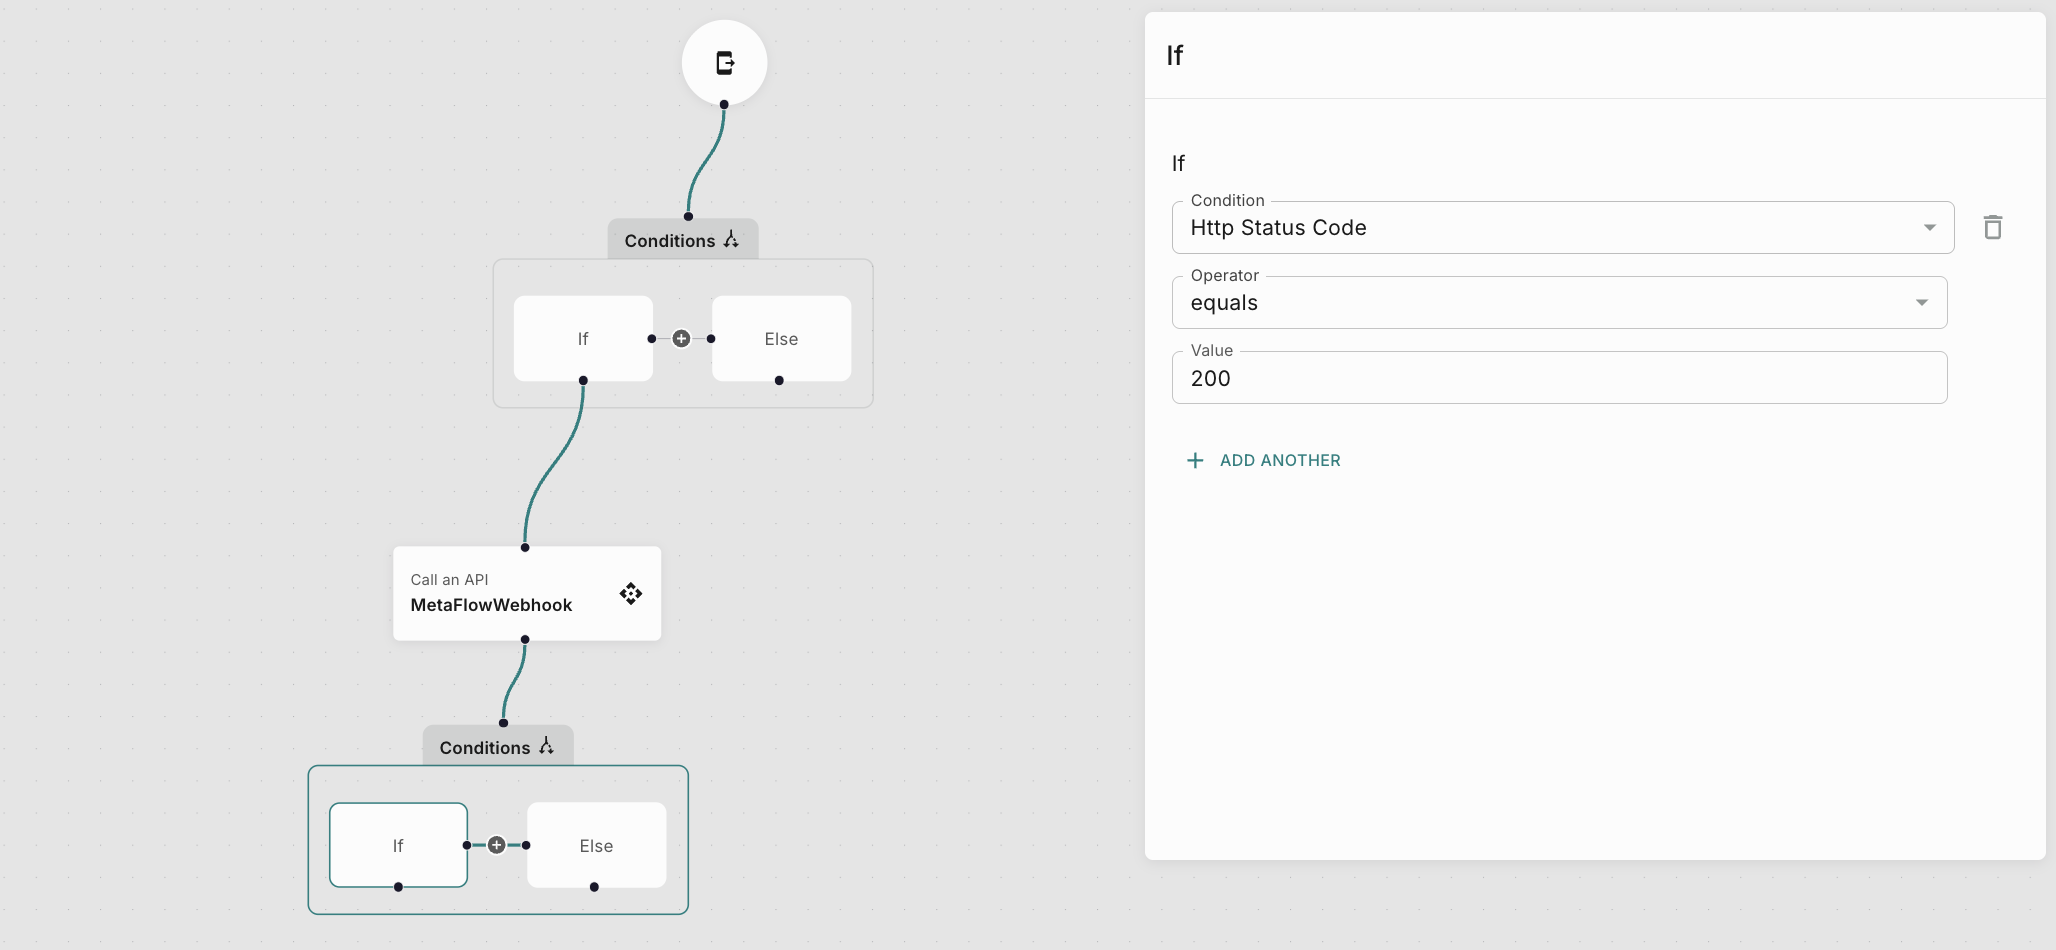Click the upper Conditions branch icon
This screenshot has height=950, width=2056.
pos(732,240)
